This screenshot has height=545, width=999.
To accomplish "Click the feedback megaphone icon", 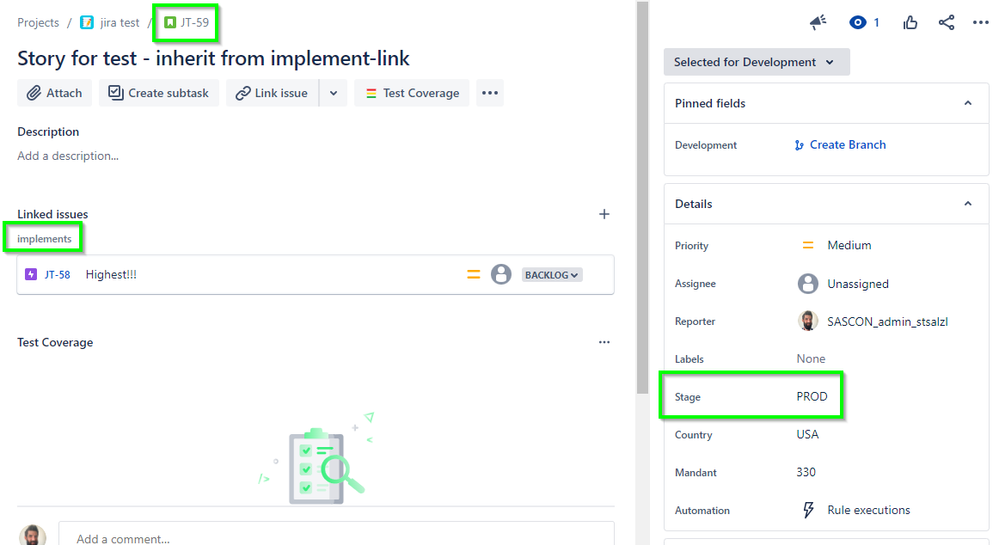I will (818, 22).
